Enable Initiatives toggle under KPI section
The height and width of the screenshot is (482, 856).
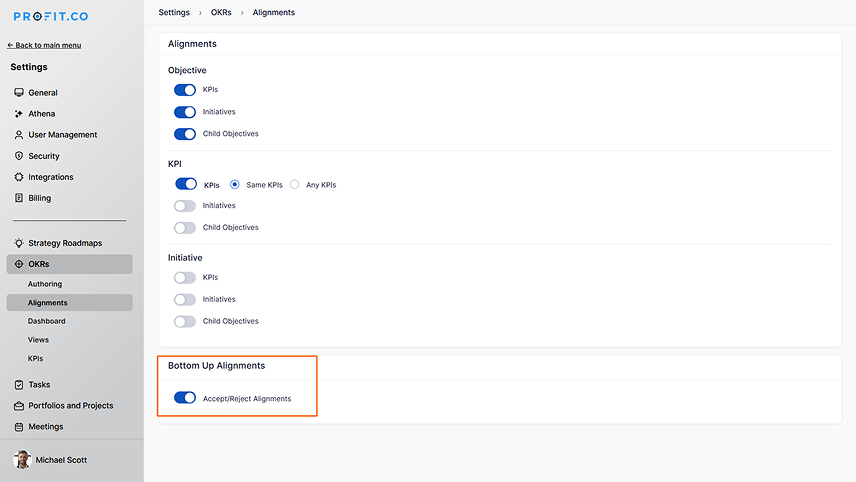click(185, 206)
